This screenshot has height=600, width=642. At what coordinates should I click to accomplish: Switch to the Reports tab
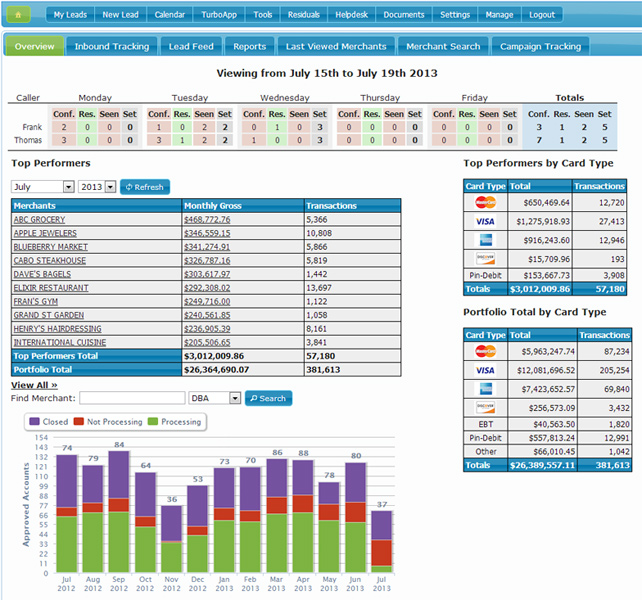(x=250, y=46)
